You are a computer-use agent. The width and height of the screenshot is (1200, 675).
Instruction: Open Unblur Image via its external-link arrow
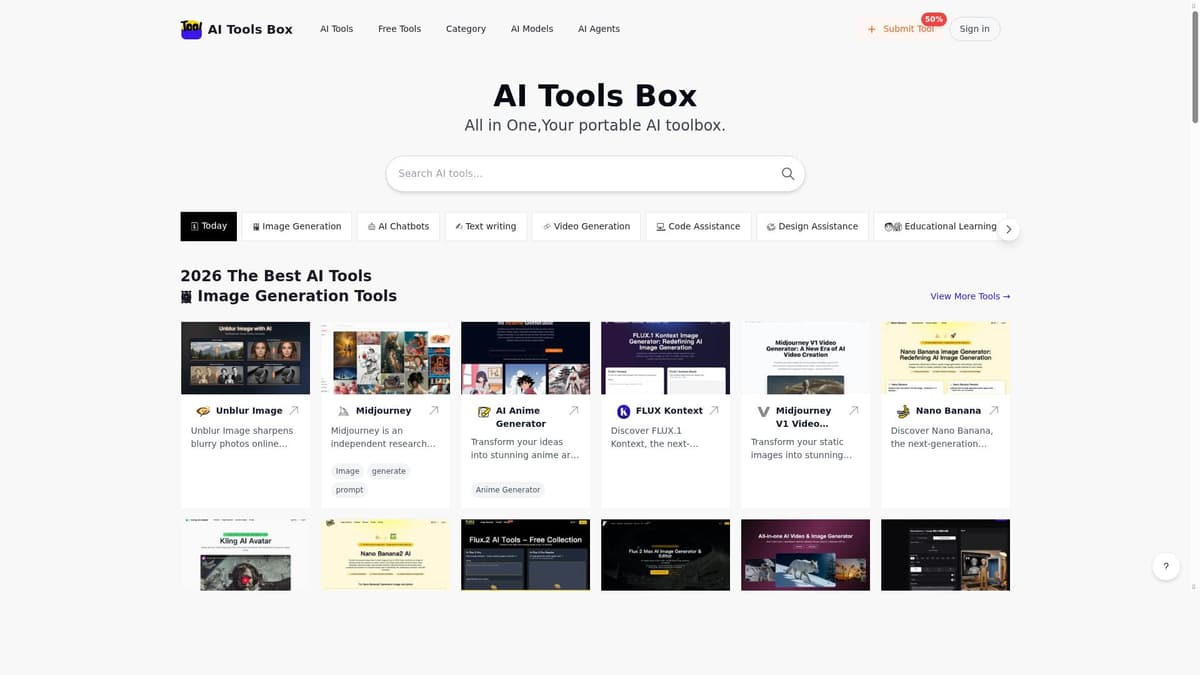pos(295,408)
